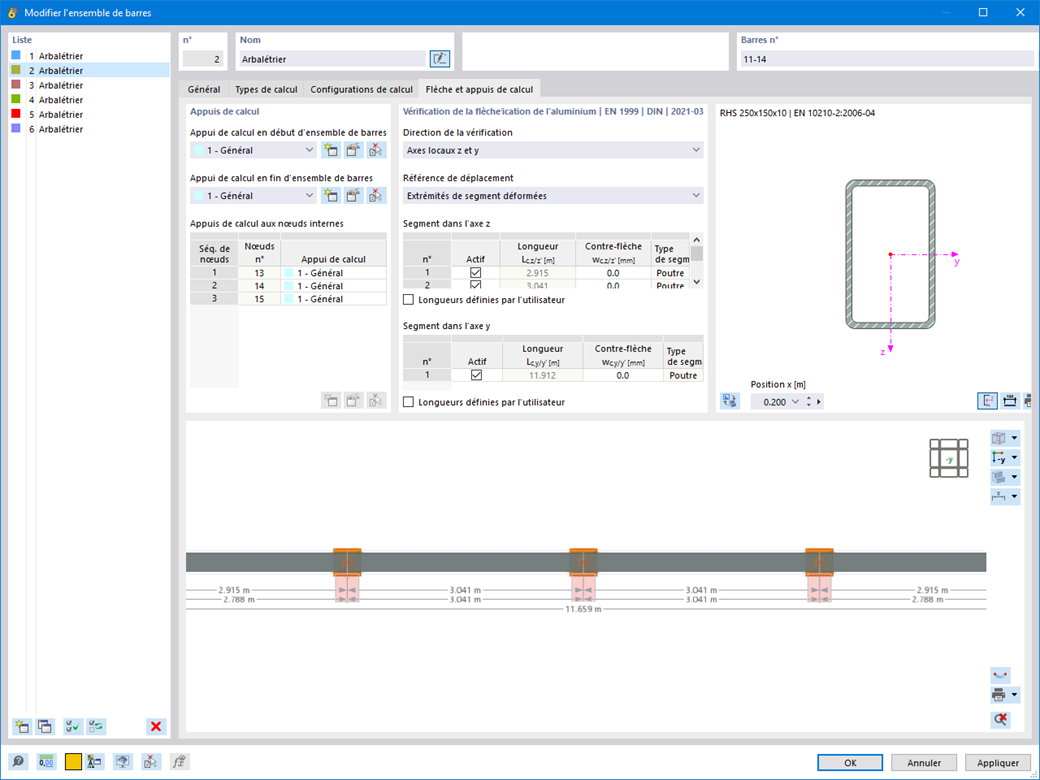This screenshot has width=1040, height=780.
Task: Click the invert selection icon under Liste
Action: click(x=96, y=726)
